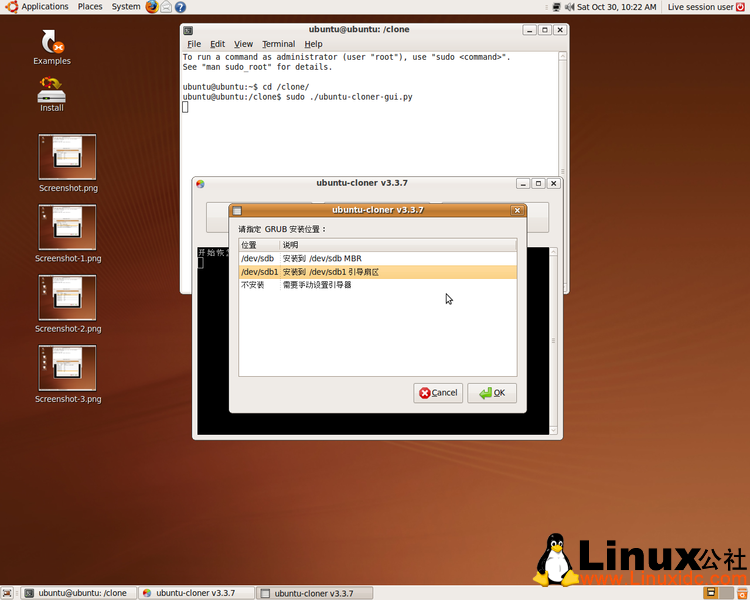Minimize the ubuntu-cloner main window
Viewport: 750px width, 600px height.
(x=523, y=184)
